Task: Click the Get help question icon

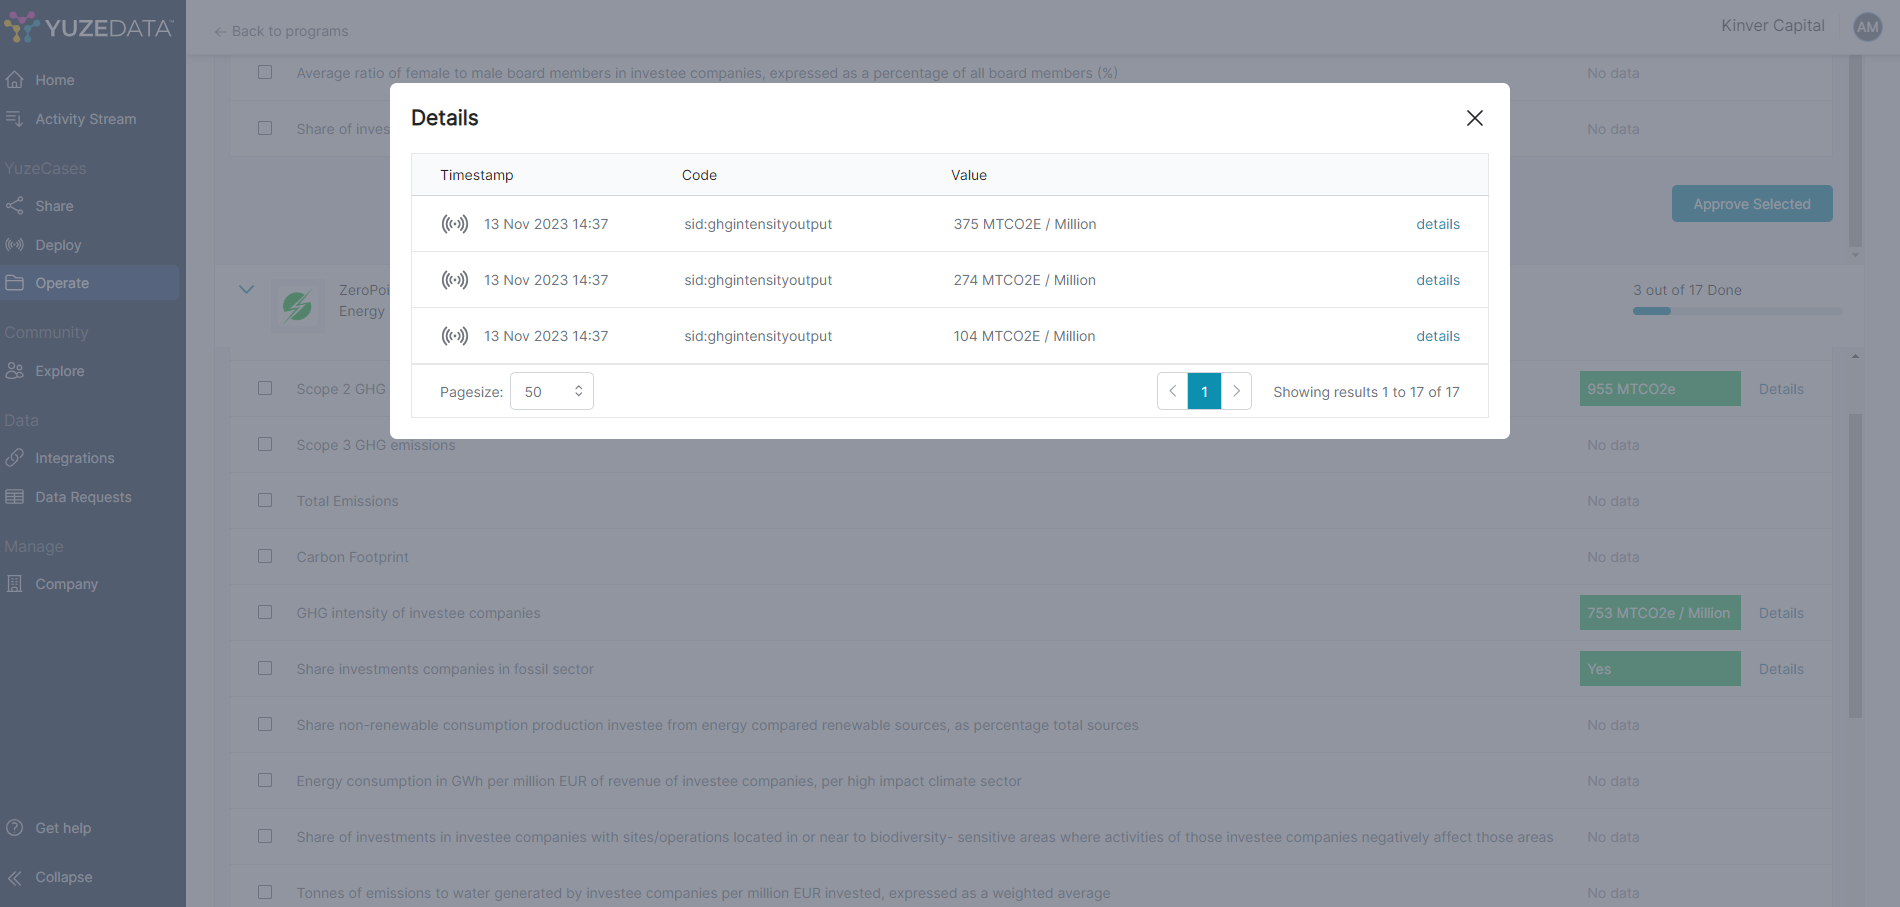Action: point(15,828)
